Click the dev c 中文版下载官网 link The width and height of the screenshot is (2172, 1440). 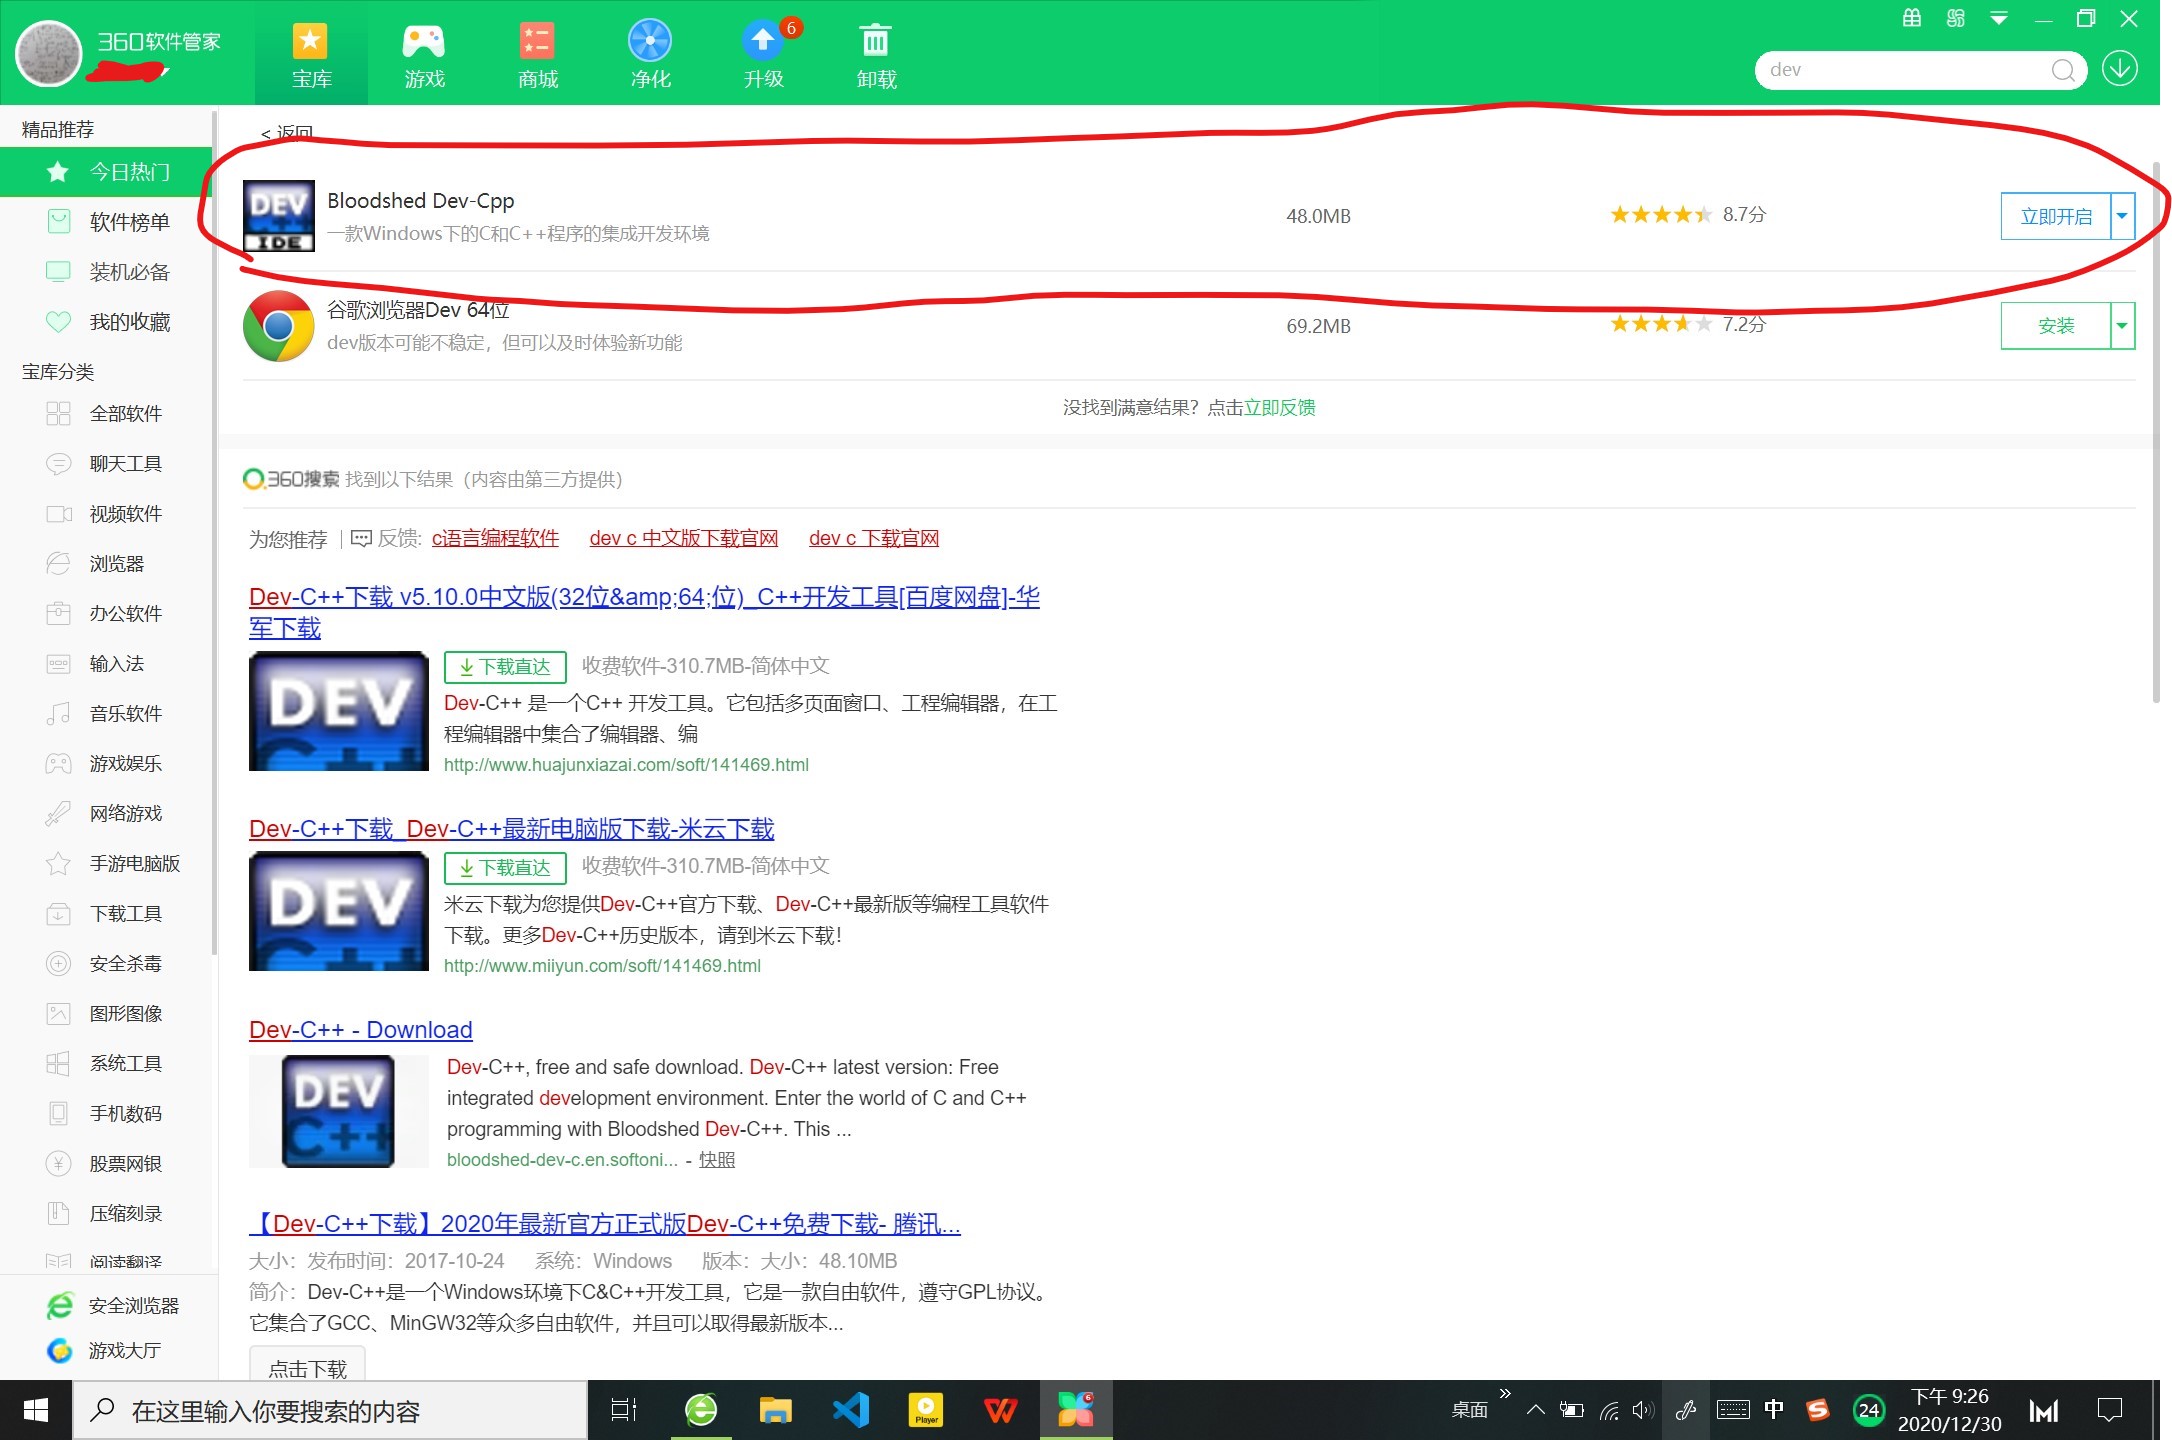pyautogui.click(x=683, y=538)
